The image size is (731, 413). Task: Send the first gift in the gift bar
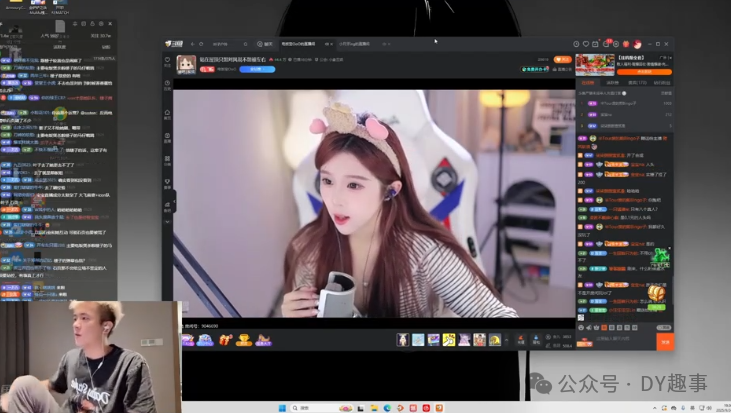pos(403,340)
